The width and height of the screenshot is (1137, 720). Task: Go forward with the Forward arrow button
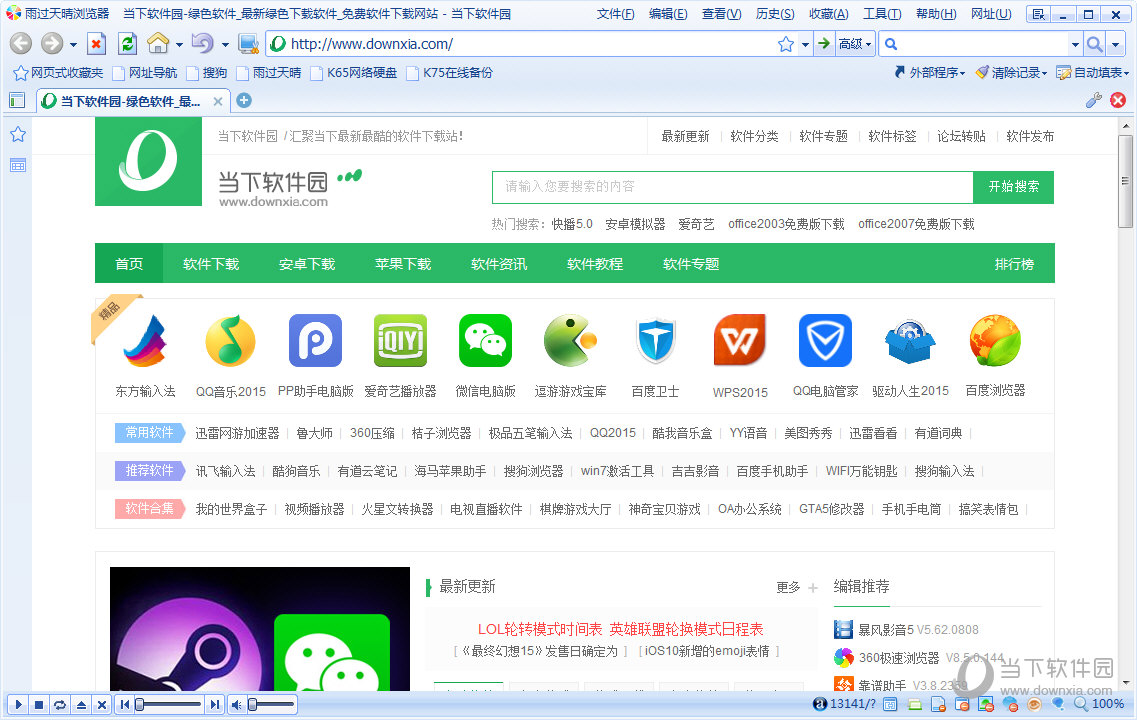pyautogui.click(x=51, y=44)
